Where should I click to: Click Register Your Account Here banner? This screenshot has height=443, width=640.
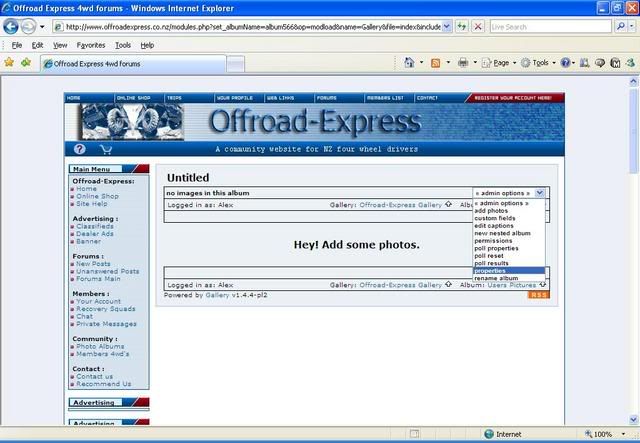pyautogui.click(x=515, y=98)
